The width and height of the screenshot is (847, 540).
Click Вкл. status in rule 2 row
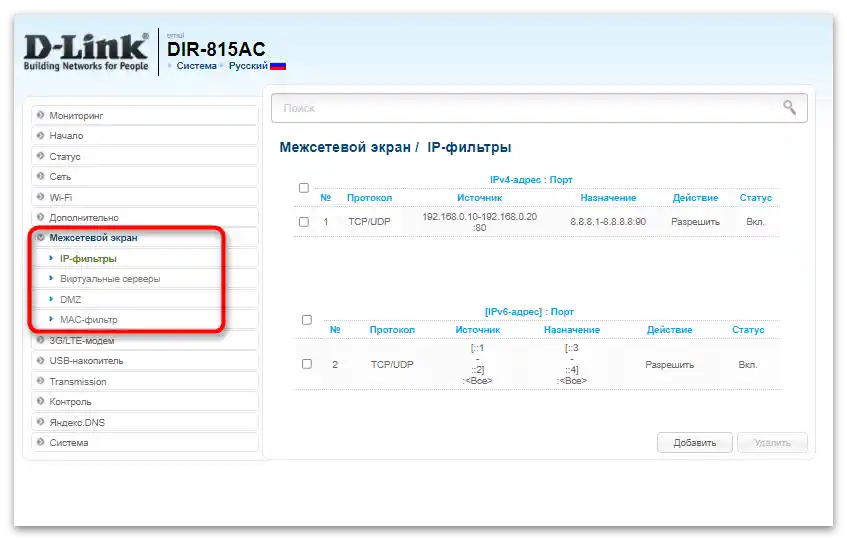pos(748,364)
